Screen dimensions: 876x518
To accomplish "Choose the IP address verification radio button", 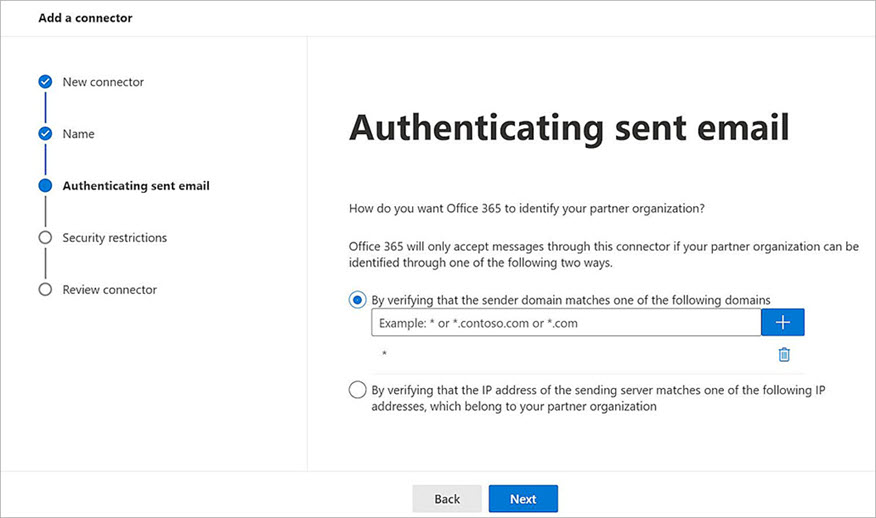I will coord(357,390).
